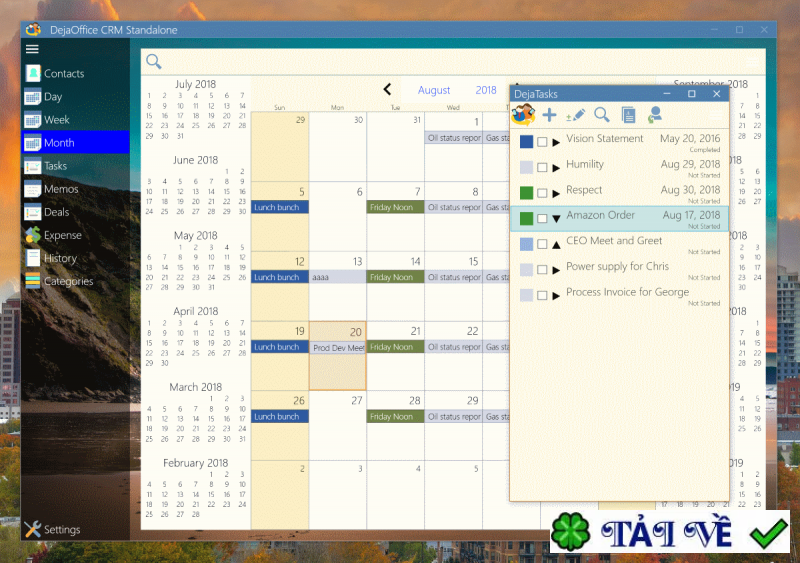Click the notes document icon in DejaTasks
Screen dimensions: 800x563
[x=629, y=115]
